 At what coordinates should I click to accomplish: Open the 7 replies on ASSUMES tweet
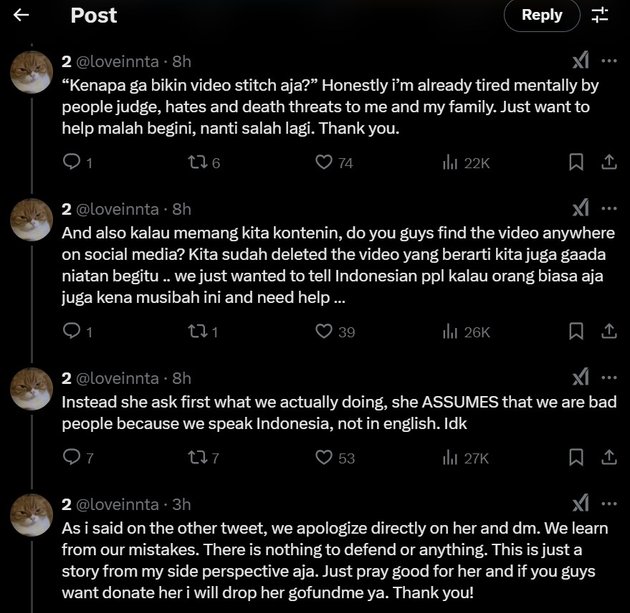72,457
